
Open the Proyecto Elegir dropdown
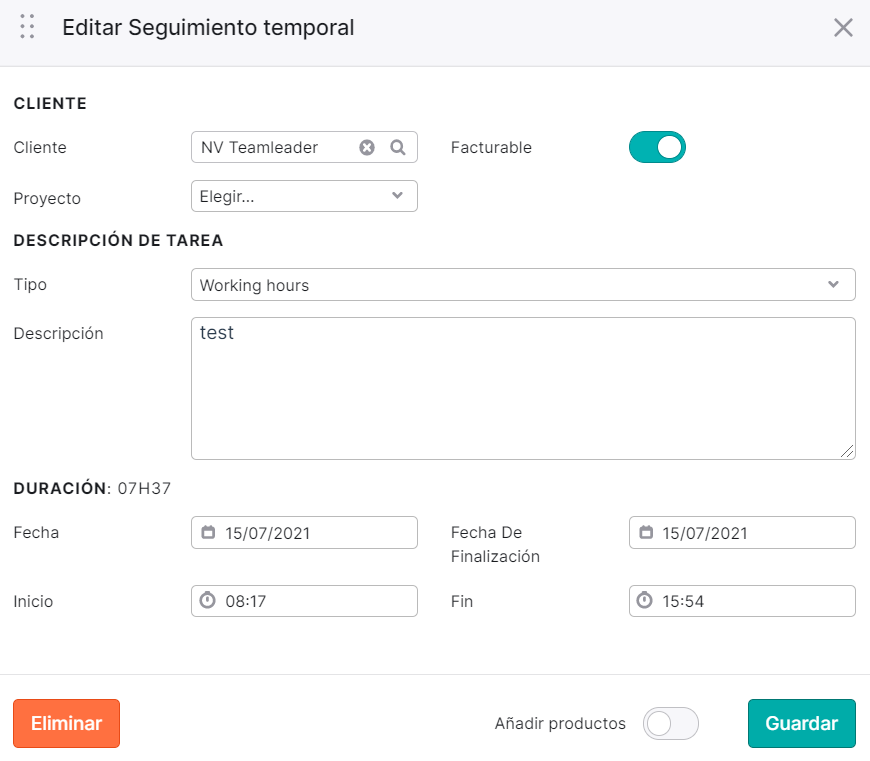(304, 196)
